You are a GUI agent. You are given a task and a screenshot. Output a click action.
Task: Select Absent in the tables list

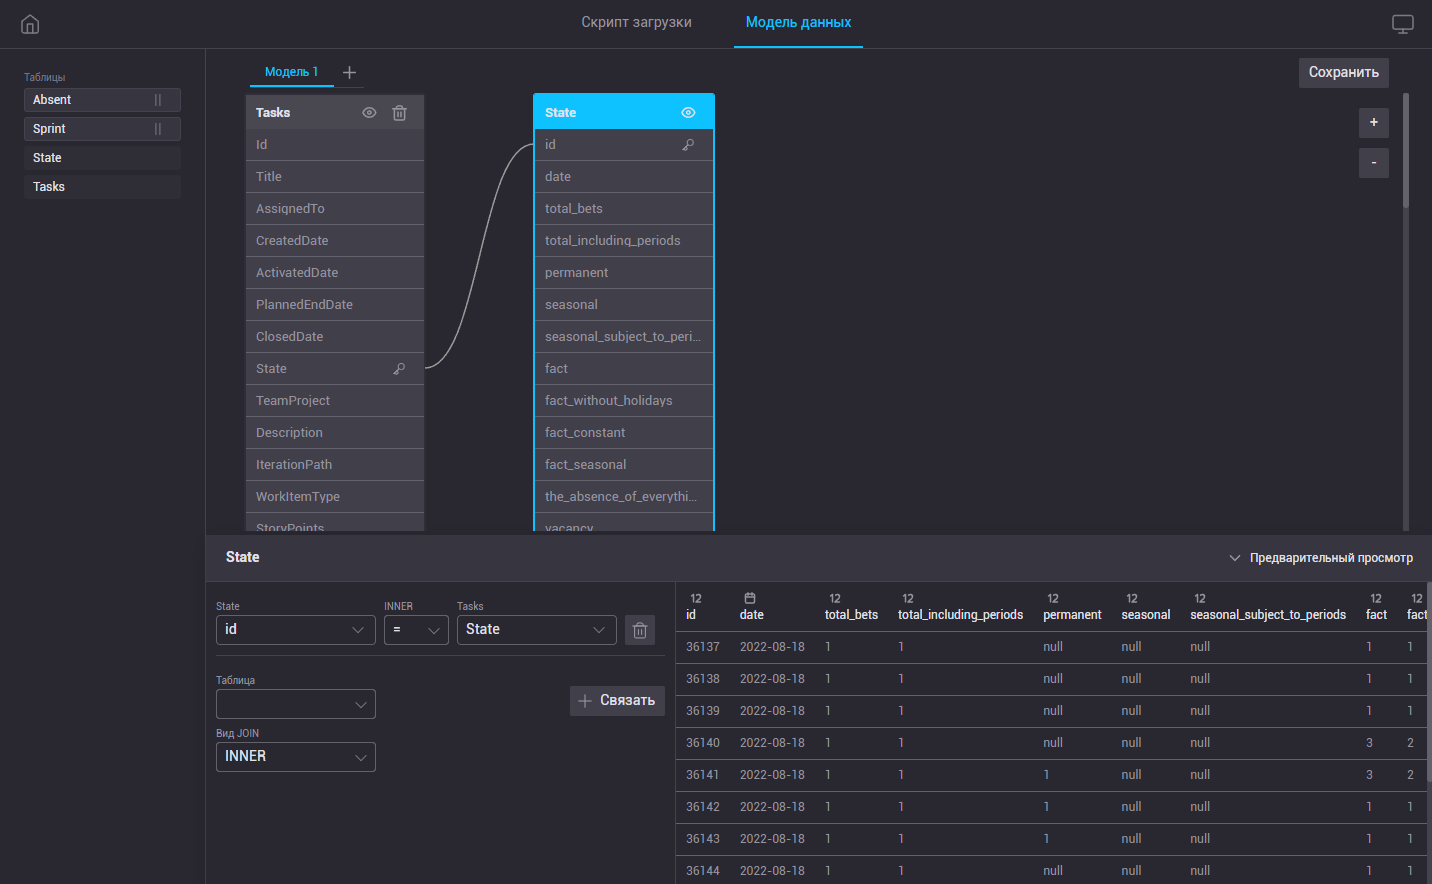click(x=102, y=100)
